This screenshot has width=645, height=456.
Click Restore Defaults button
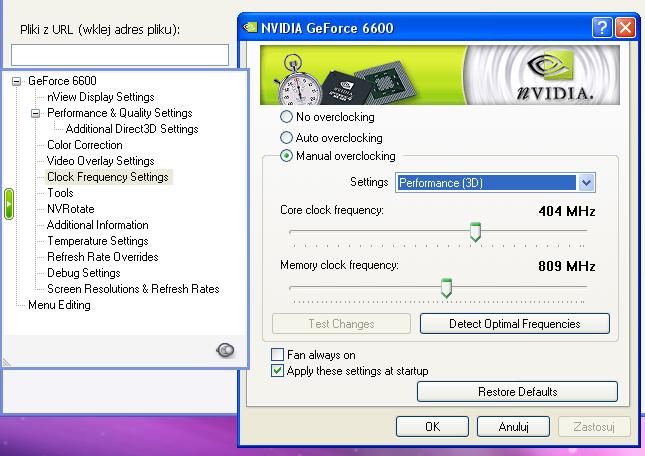coord(517,391)
